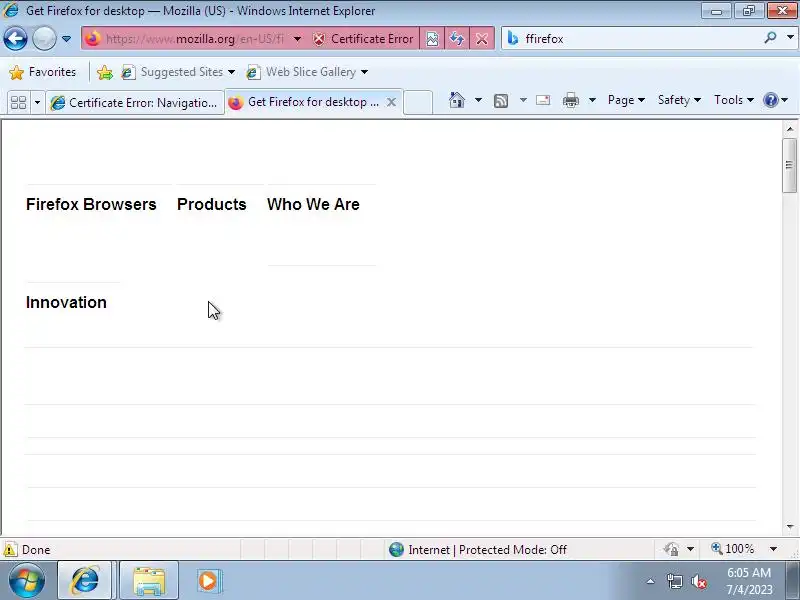Open the recent pages dropdown arrow

66,39
